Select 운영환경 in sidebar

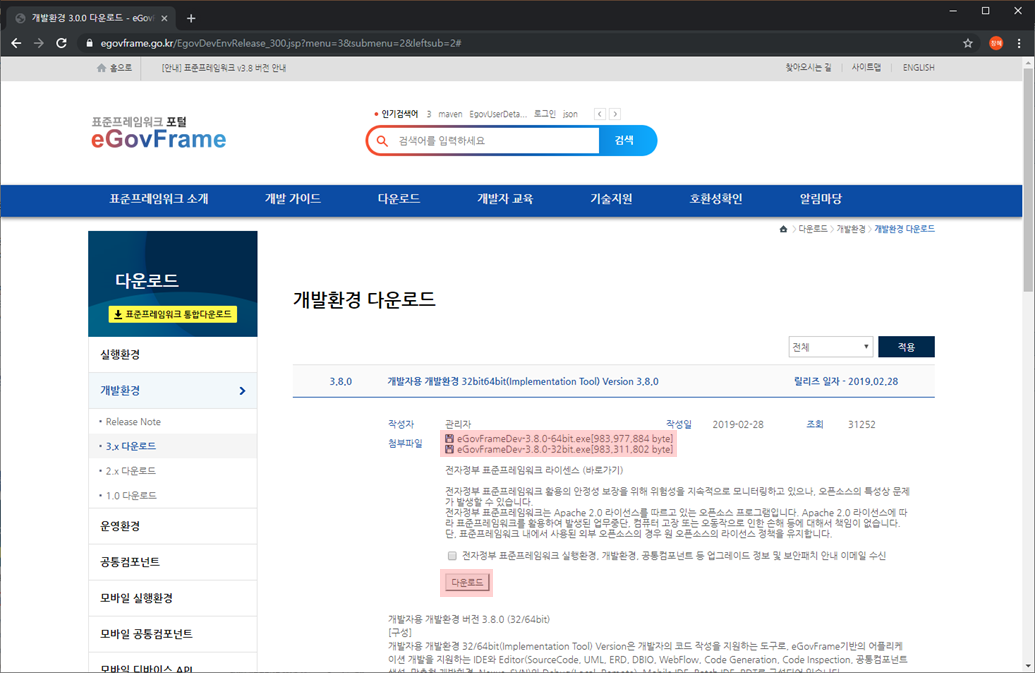click(172, 526)
